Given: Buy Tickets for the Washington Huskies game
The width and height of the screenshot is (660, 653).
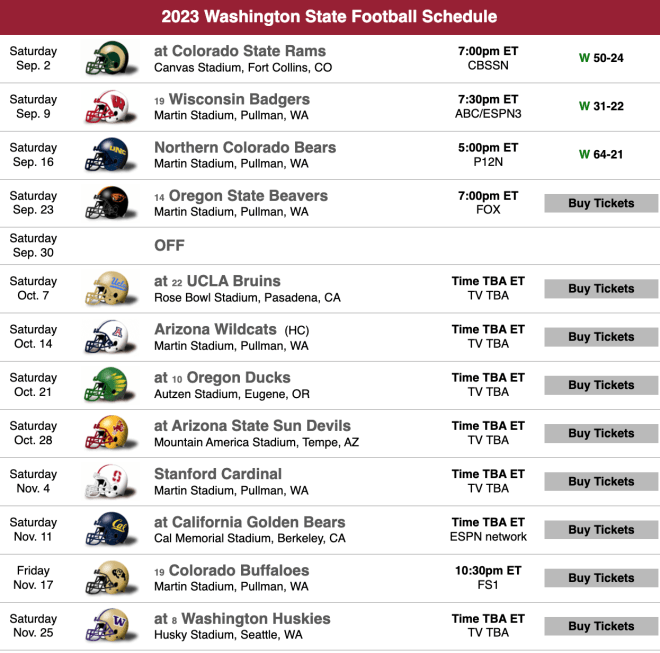Looking at the screenshot, I should pyautogui.click(x=601, y=626).
